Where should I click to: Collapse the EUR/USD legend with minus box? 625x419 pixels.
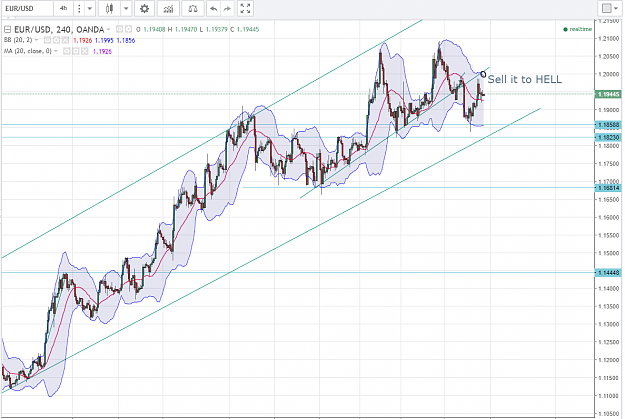click(x=7, y=30)
